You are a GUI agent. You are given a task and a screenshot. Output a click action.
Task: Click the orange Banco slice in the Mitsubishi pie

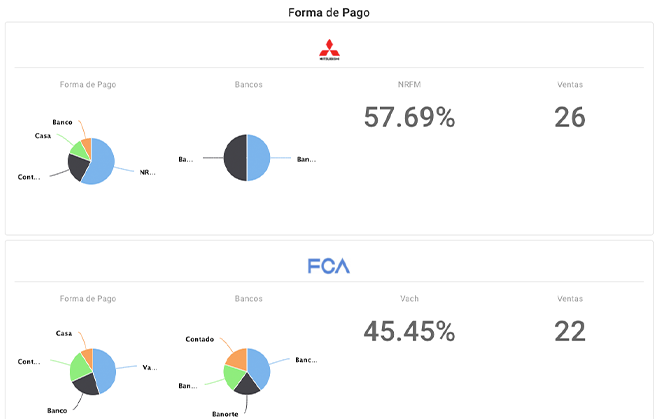coord(87,145)
